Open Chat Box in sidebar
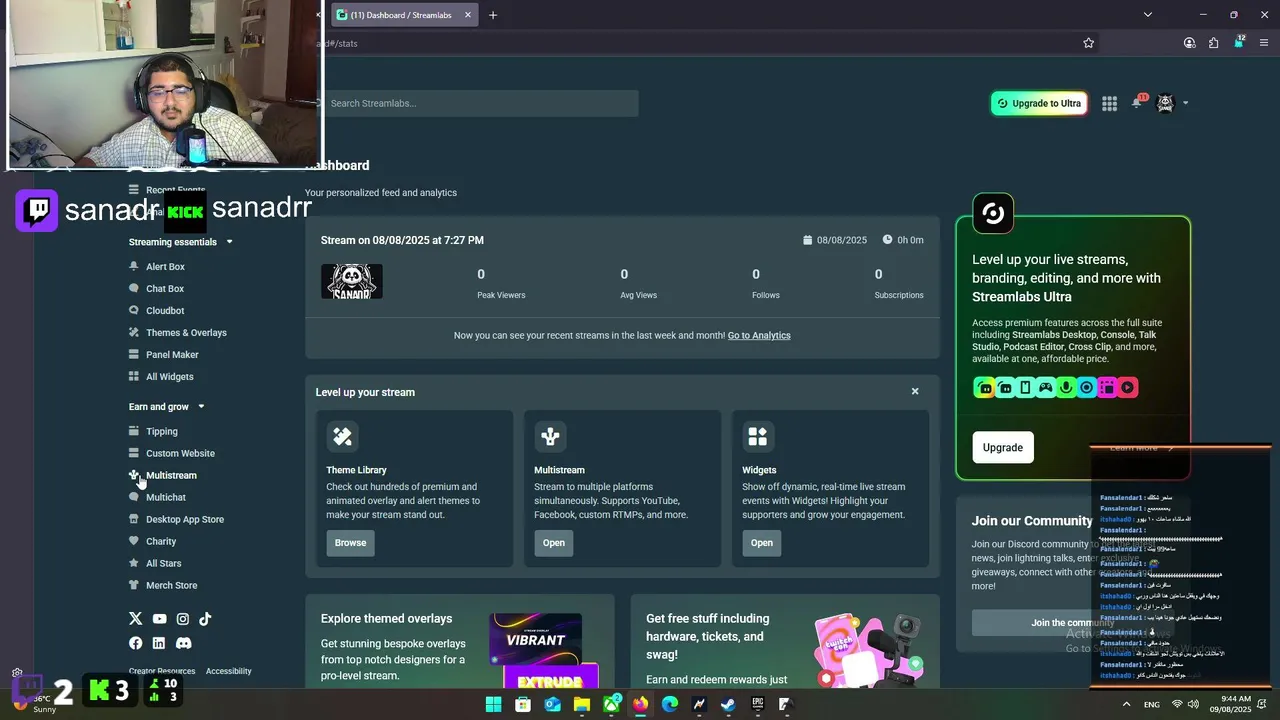Image resolution: width=1280 pixels, height=720 pixels. pos(165,289)
